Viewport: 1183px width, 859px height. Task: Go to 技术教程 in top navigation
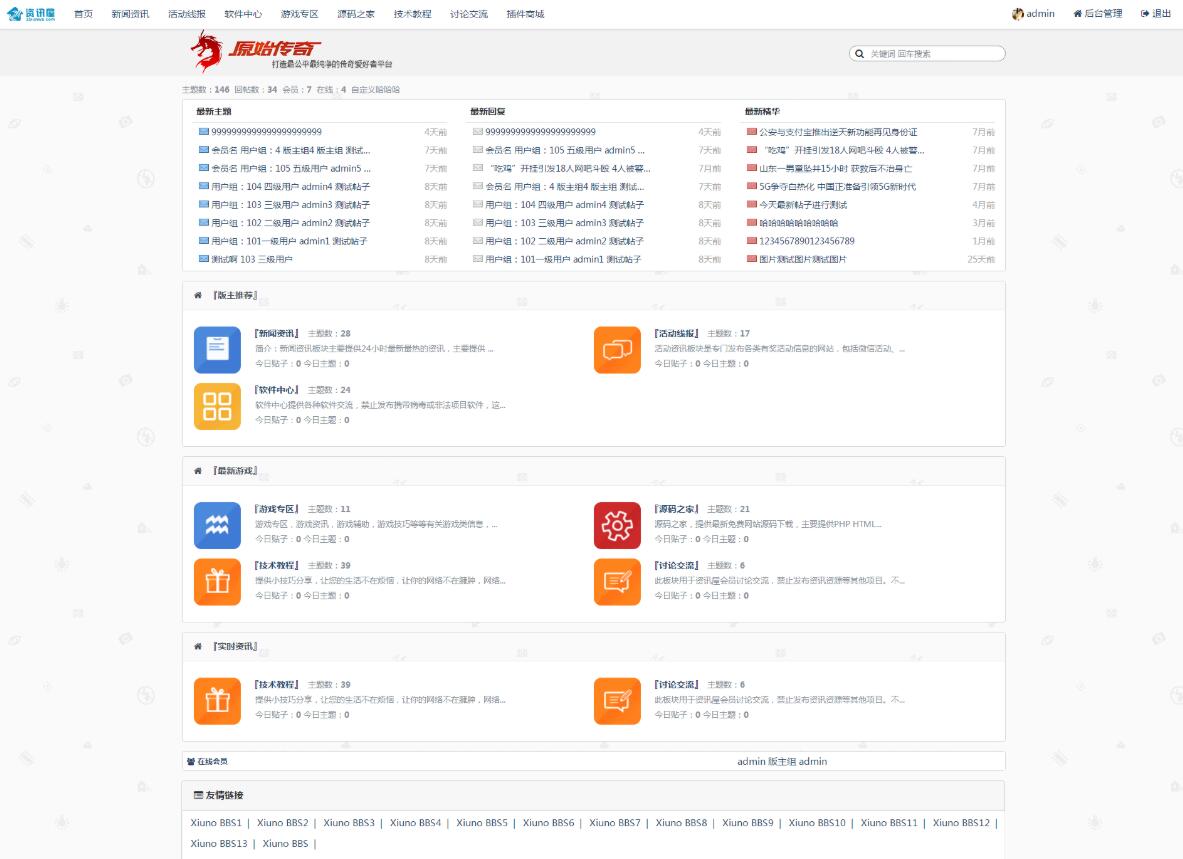(x=412, y=14)
